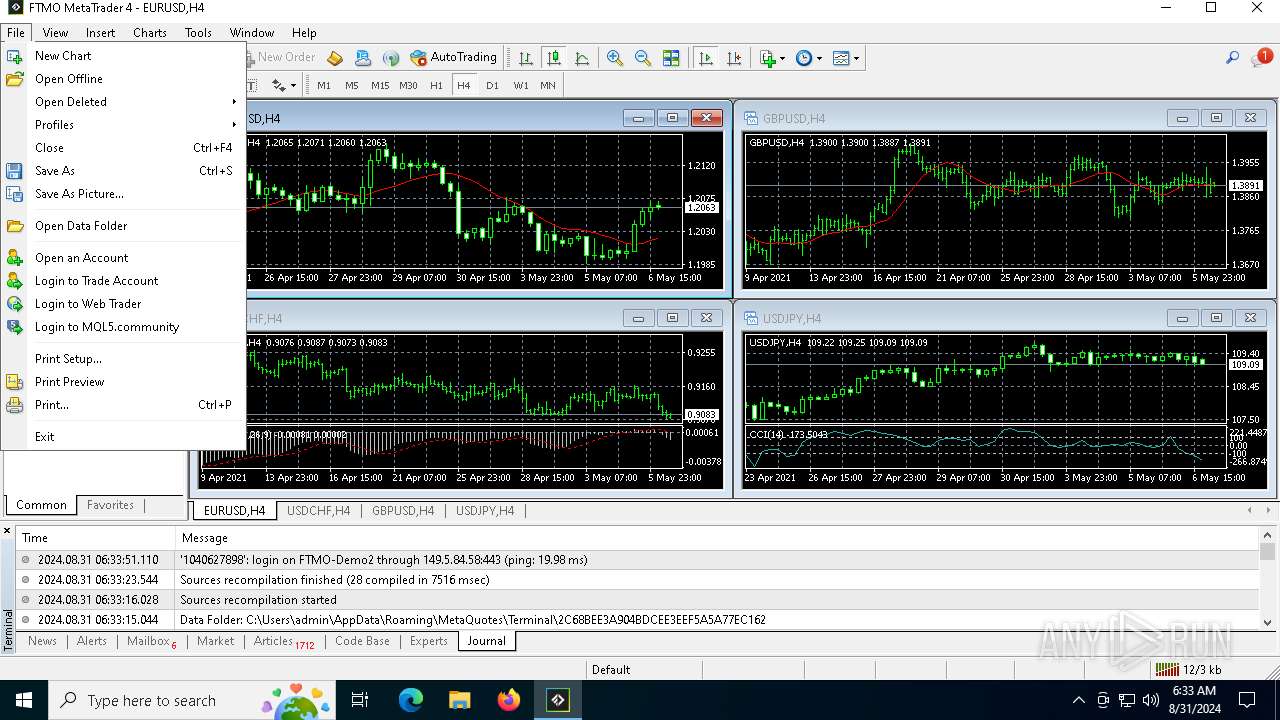Switch to the USDJPY,H4 chart tab

tap(485, 511)
